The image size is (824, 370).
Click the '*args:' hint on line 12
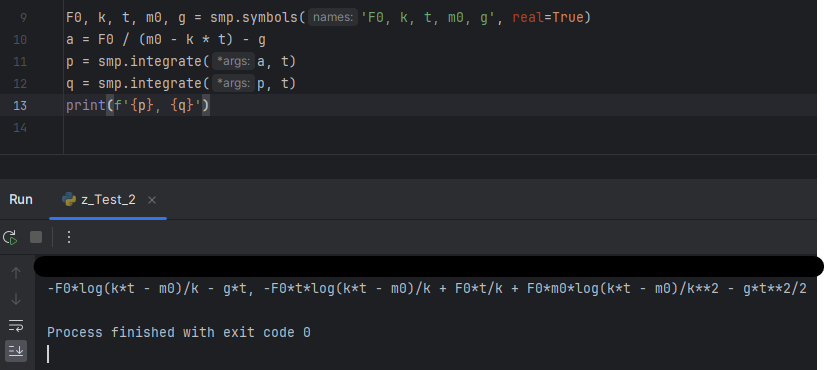pos(233,84)
